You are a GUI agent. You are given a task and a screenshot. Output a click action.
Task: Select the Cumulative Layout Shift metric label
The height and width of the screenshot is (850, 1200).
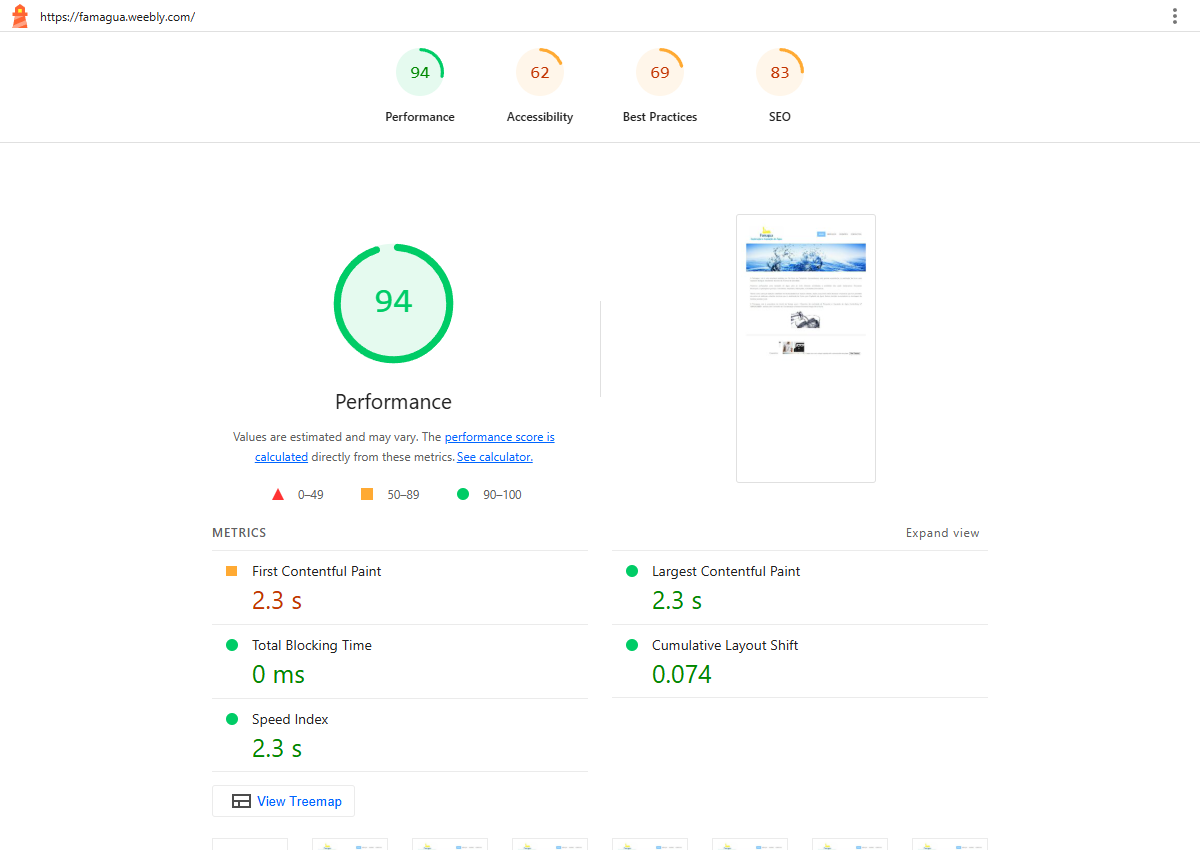point(725,645)
